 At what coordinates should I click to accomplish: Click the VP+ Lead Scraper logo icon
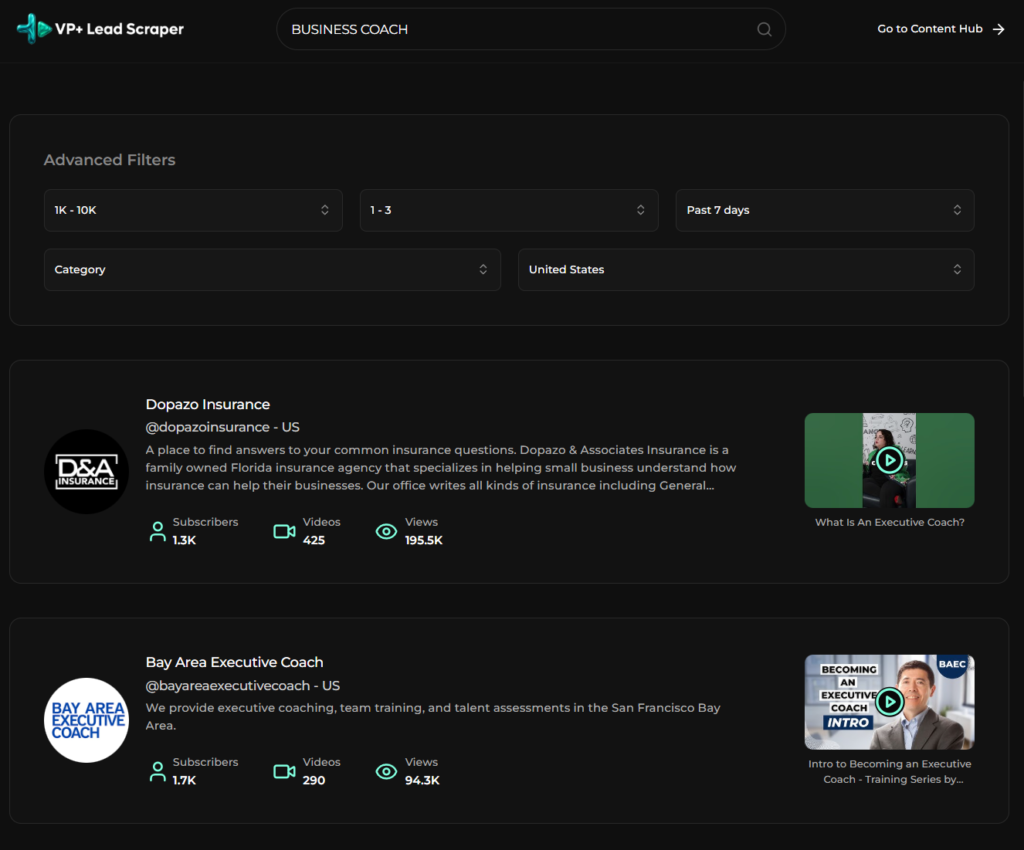(x=34, y=29)
